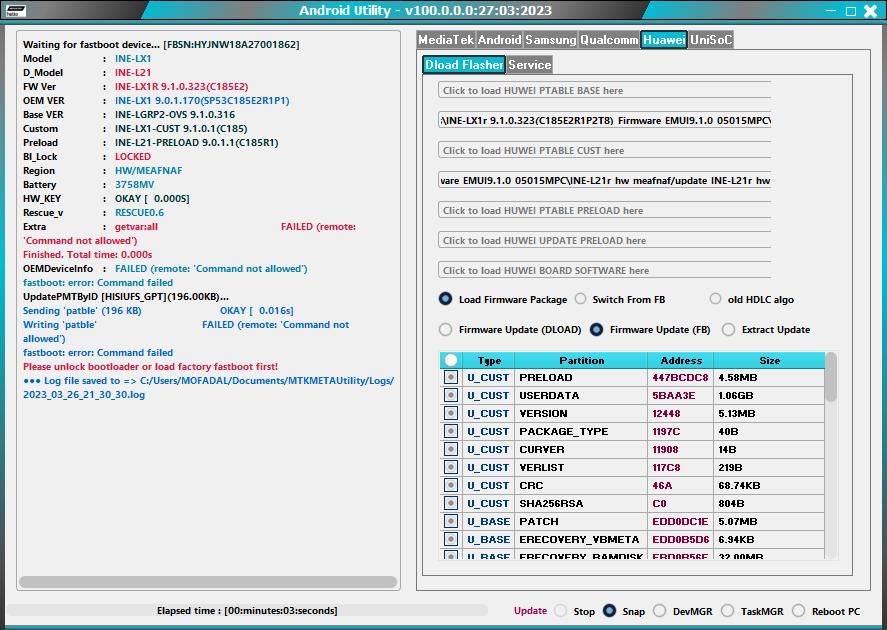The width and height of the screenshot is (887, 630).
Task: Click size 68.74KB in CRC row
Action: tap(769, 485)
